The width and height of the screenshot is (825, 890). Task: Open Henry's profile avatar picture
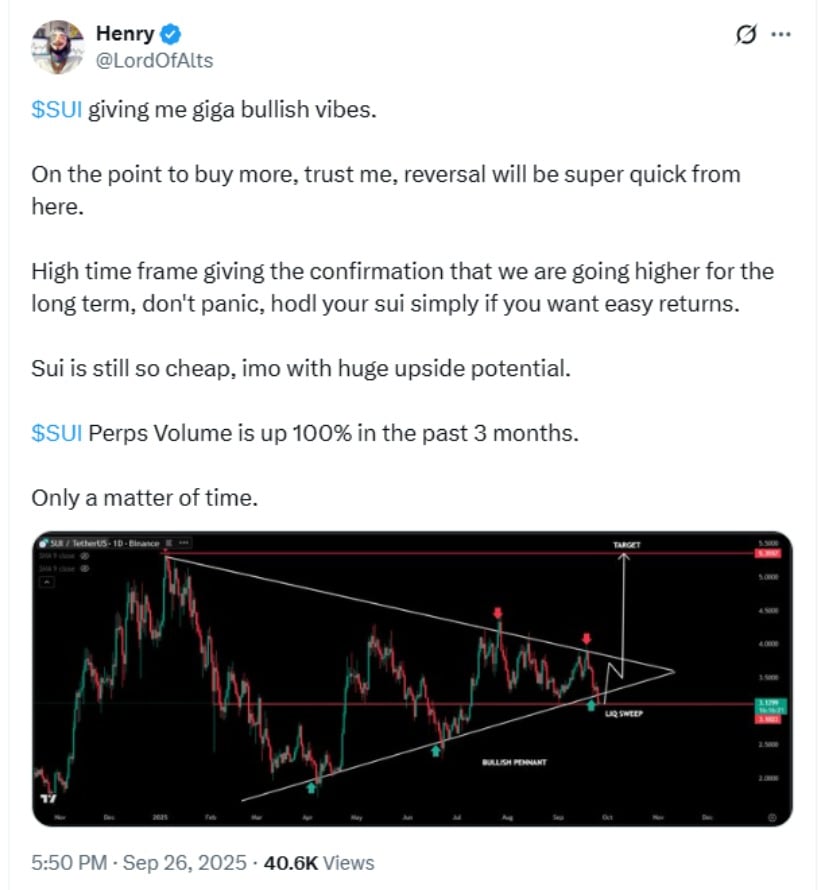pos(58,46)
